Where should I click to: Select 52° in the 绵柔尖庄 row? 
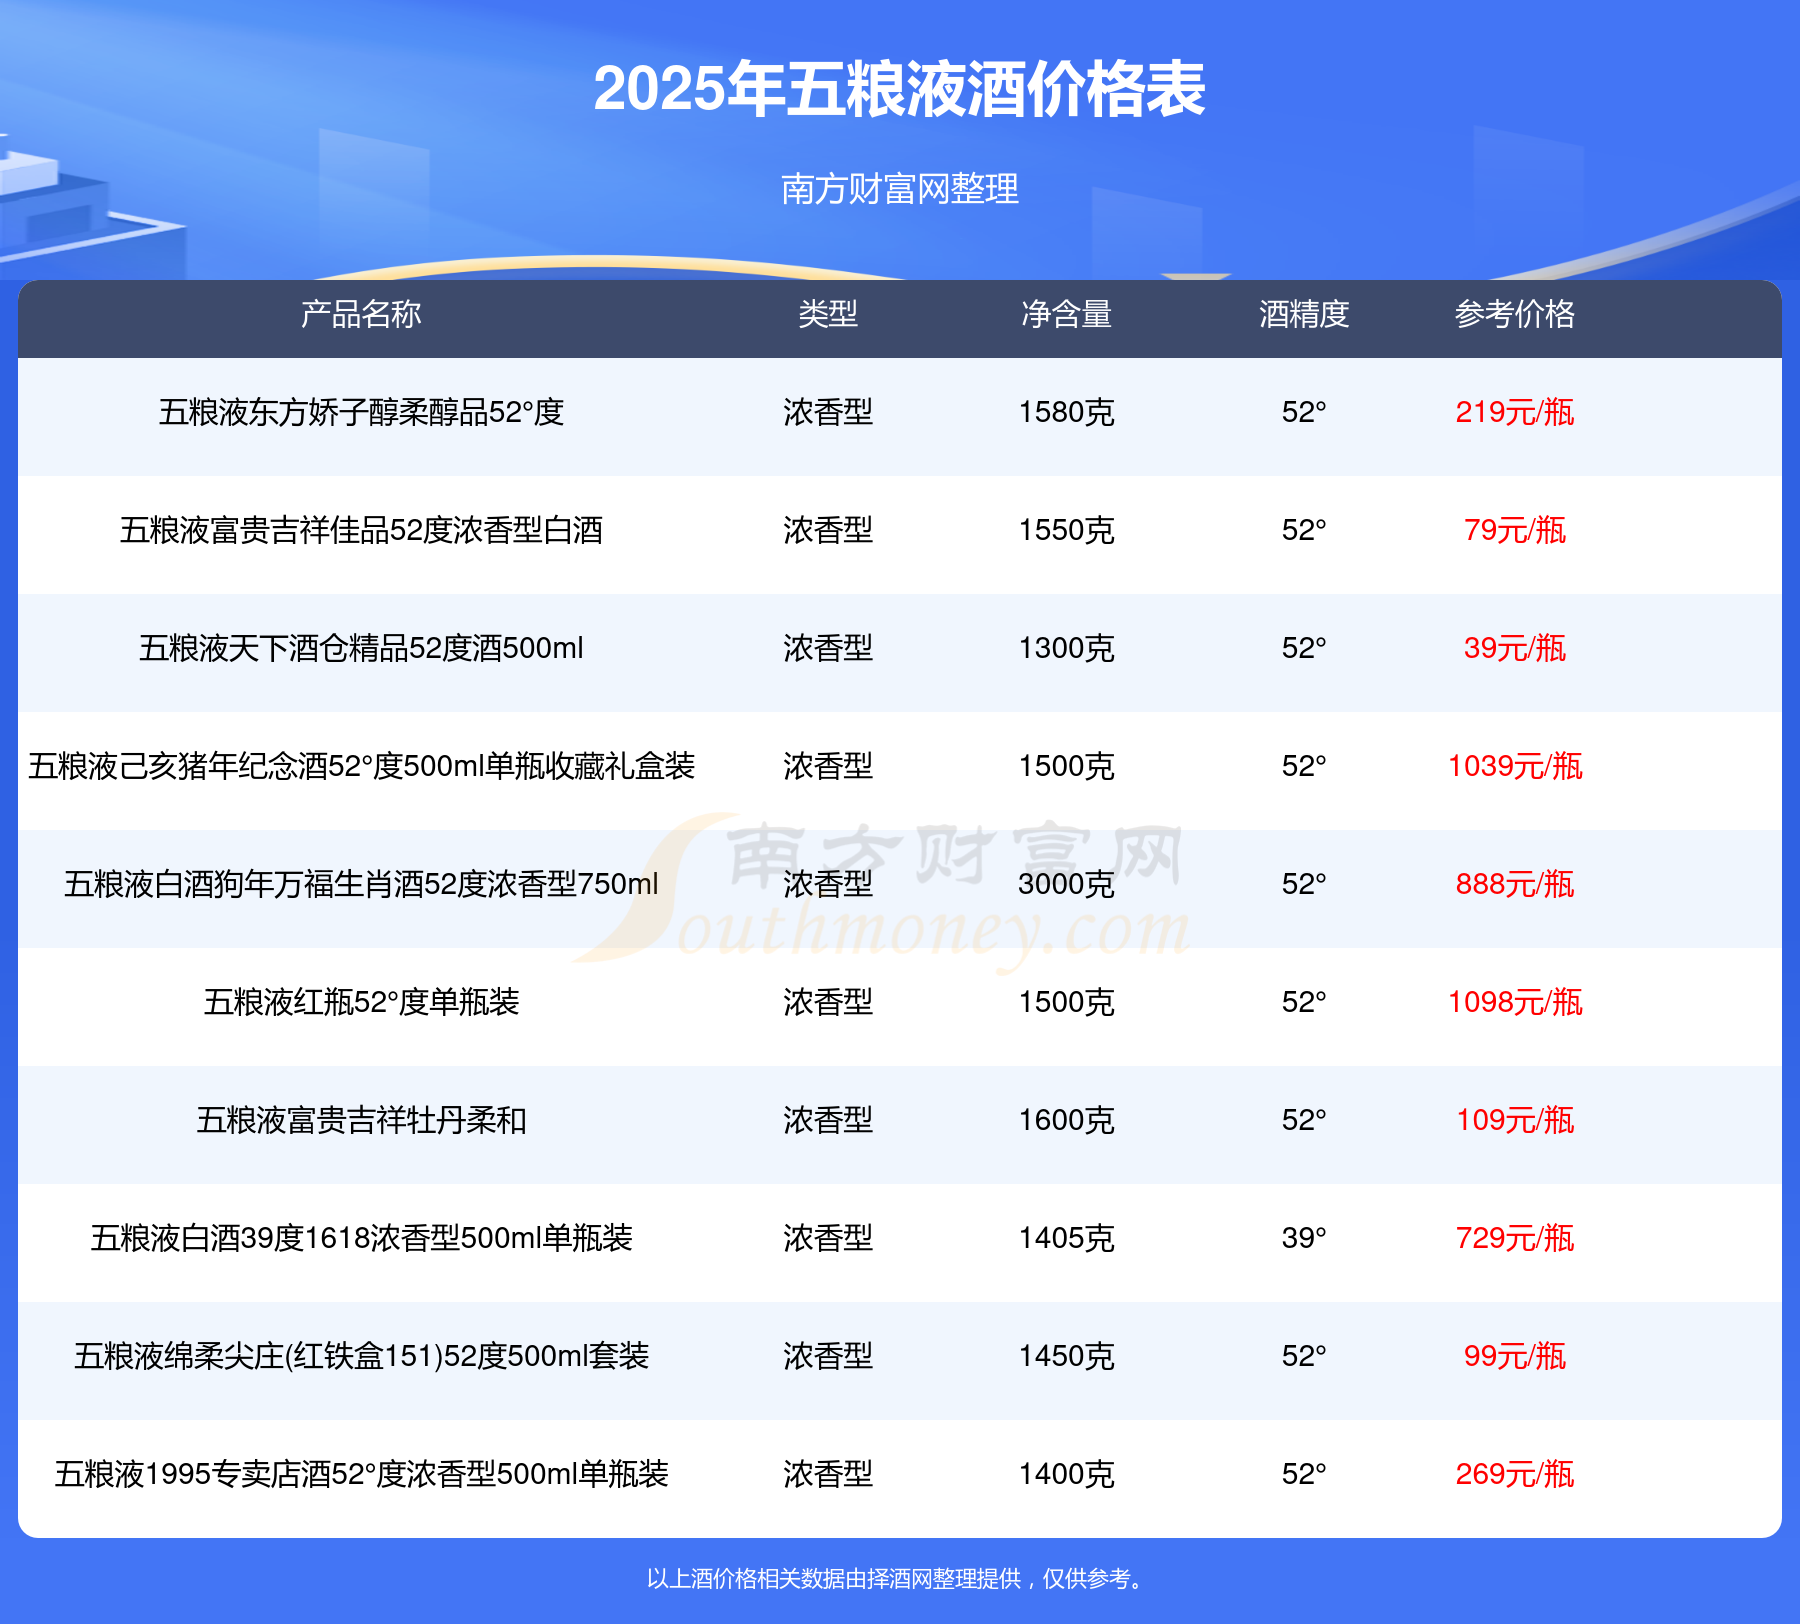pyautogui.click(x=1304, y=1356)
